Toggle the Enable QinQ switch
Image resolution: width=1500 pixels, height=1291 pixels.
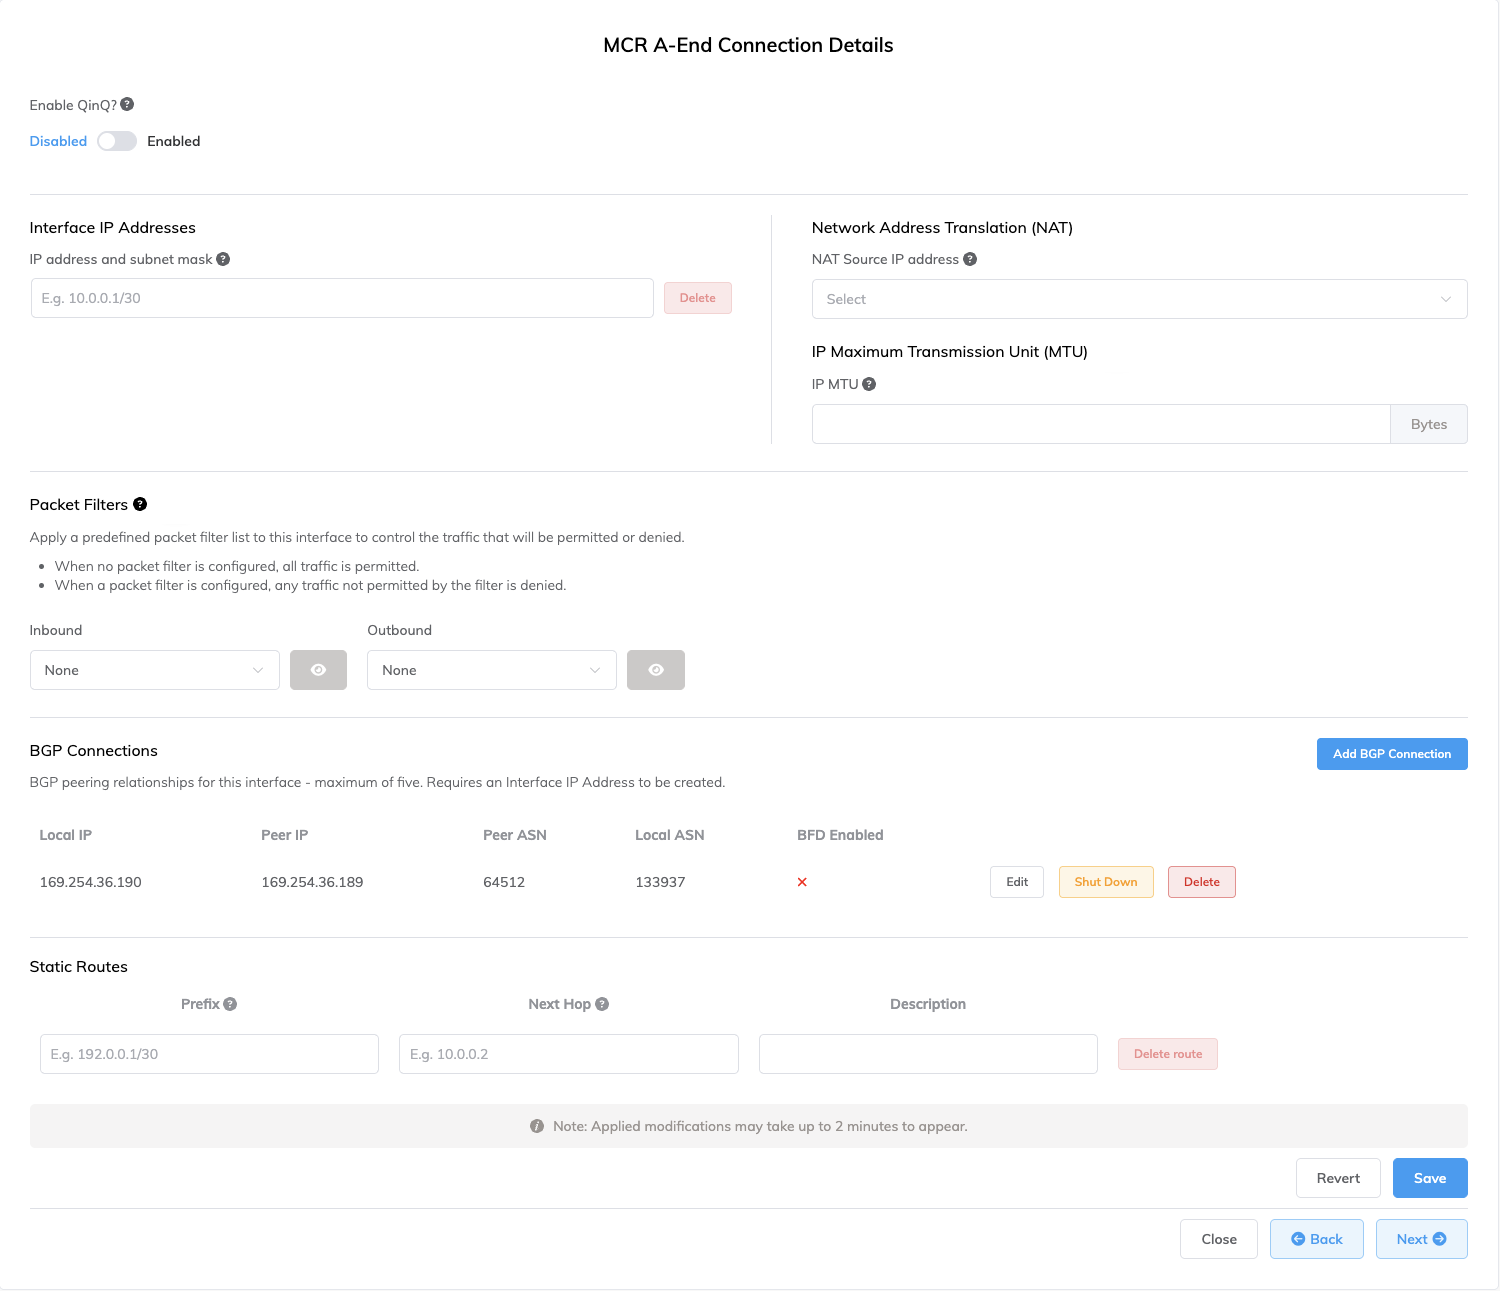(117, 141)
